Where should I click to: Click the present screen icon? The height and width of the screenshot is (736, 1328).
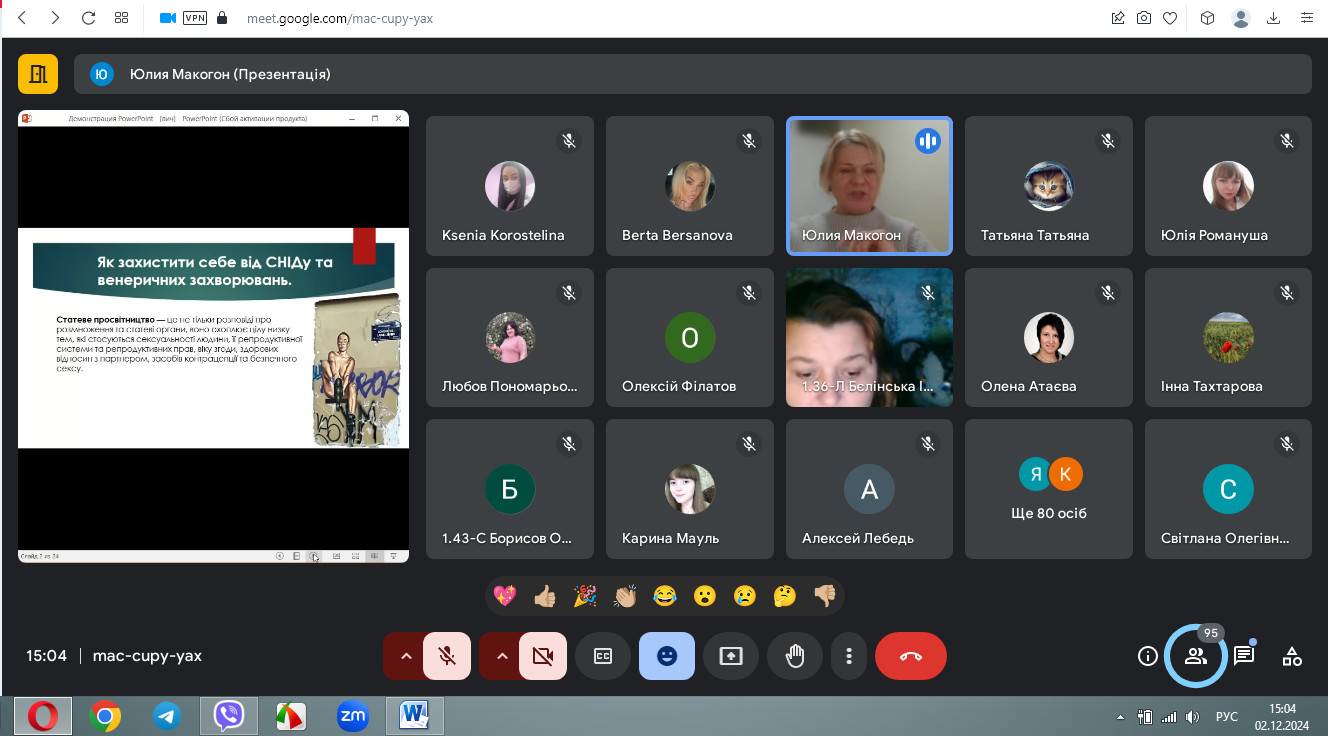(731, 656)
